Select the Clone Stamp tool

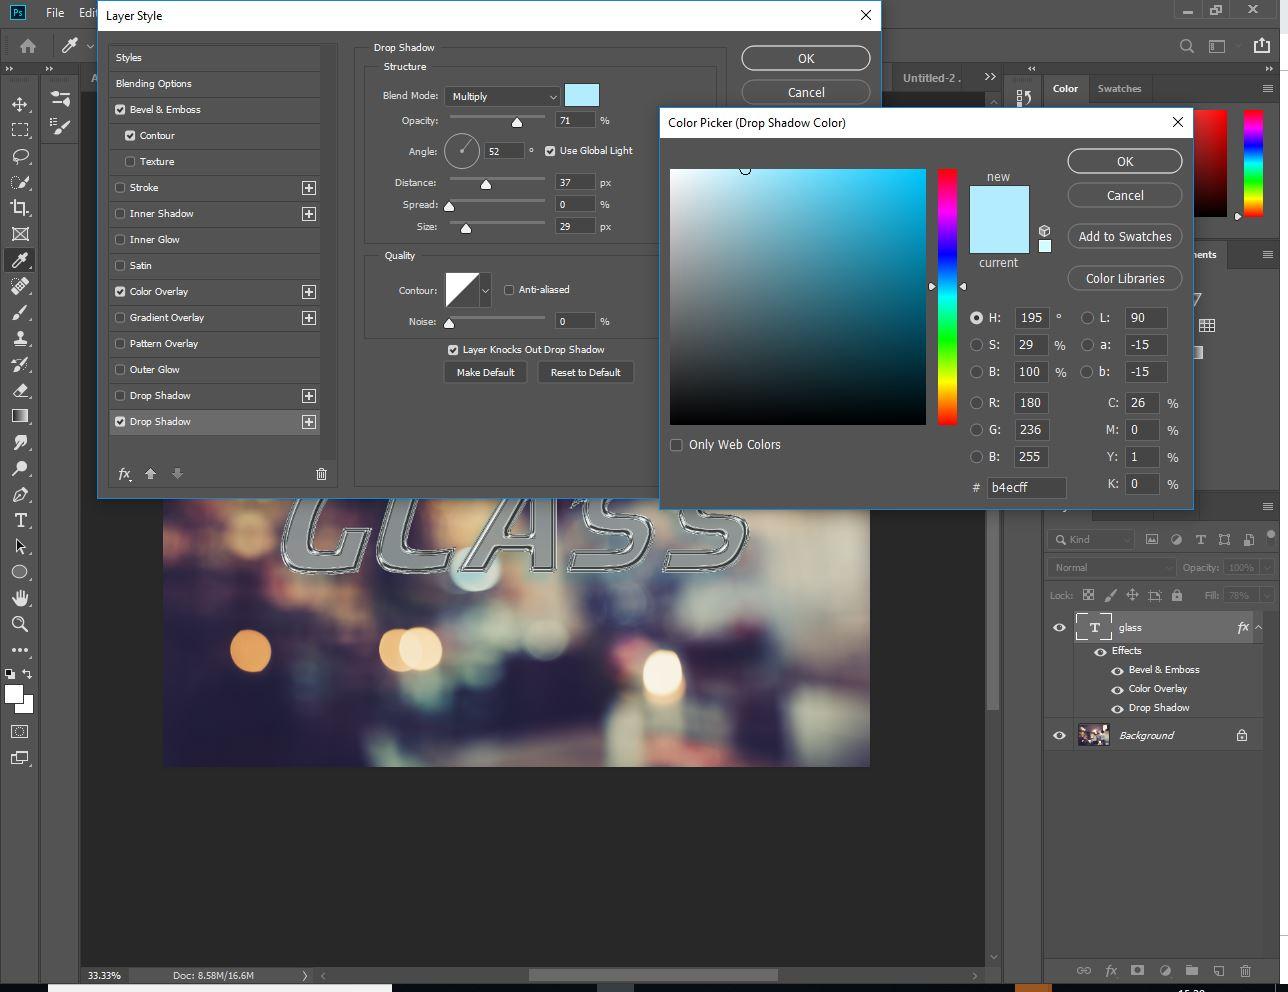click(x=20, y=338)
